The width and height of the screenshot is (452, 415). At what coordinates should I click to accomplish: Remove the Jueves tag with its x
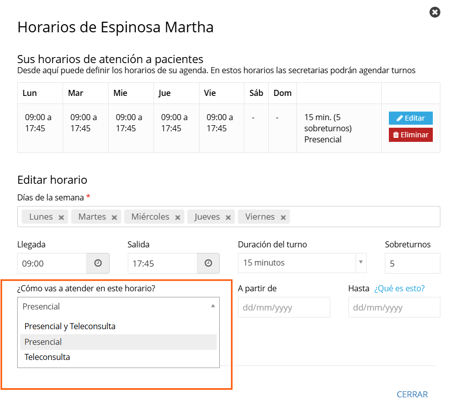click(x=228, y=217)
